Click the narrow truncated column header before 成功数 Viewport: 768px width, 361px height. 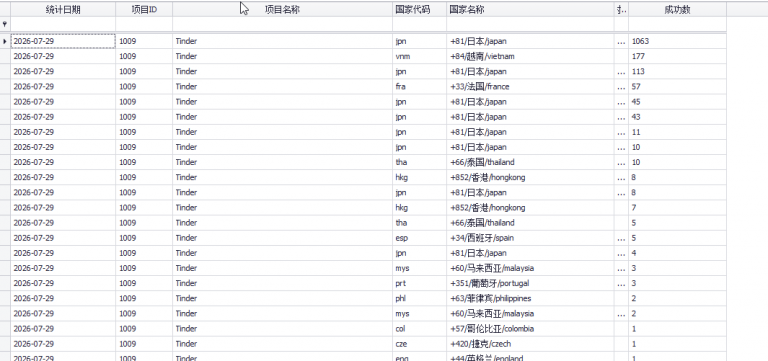tap(622, 9)
